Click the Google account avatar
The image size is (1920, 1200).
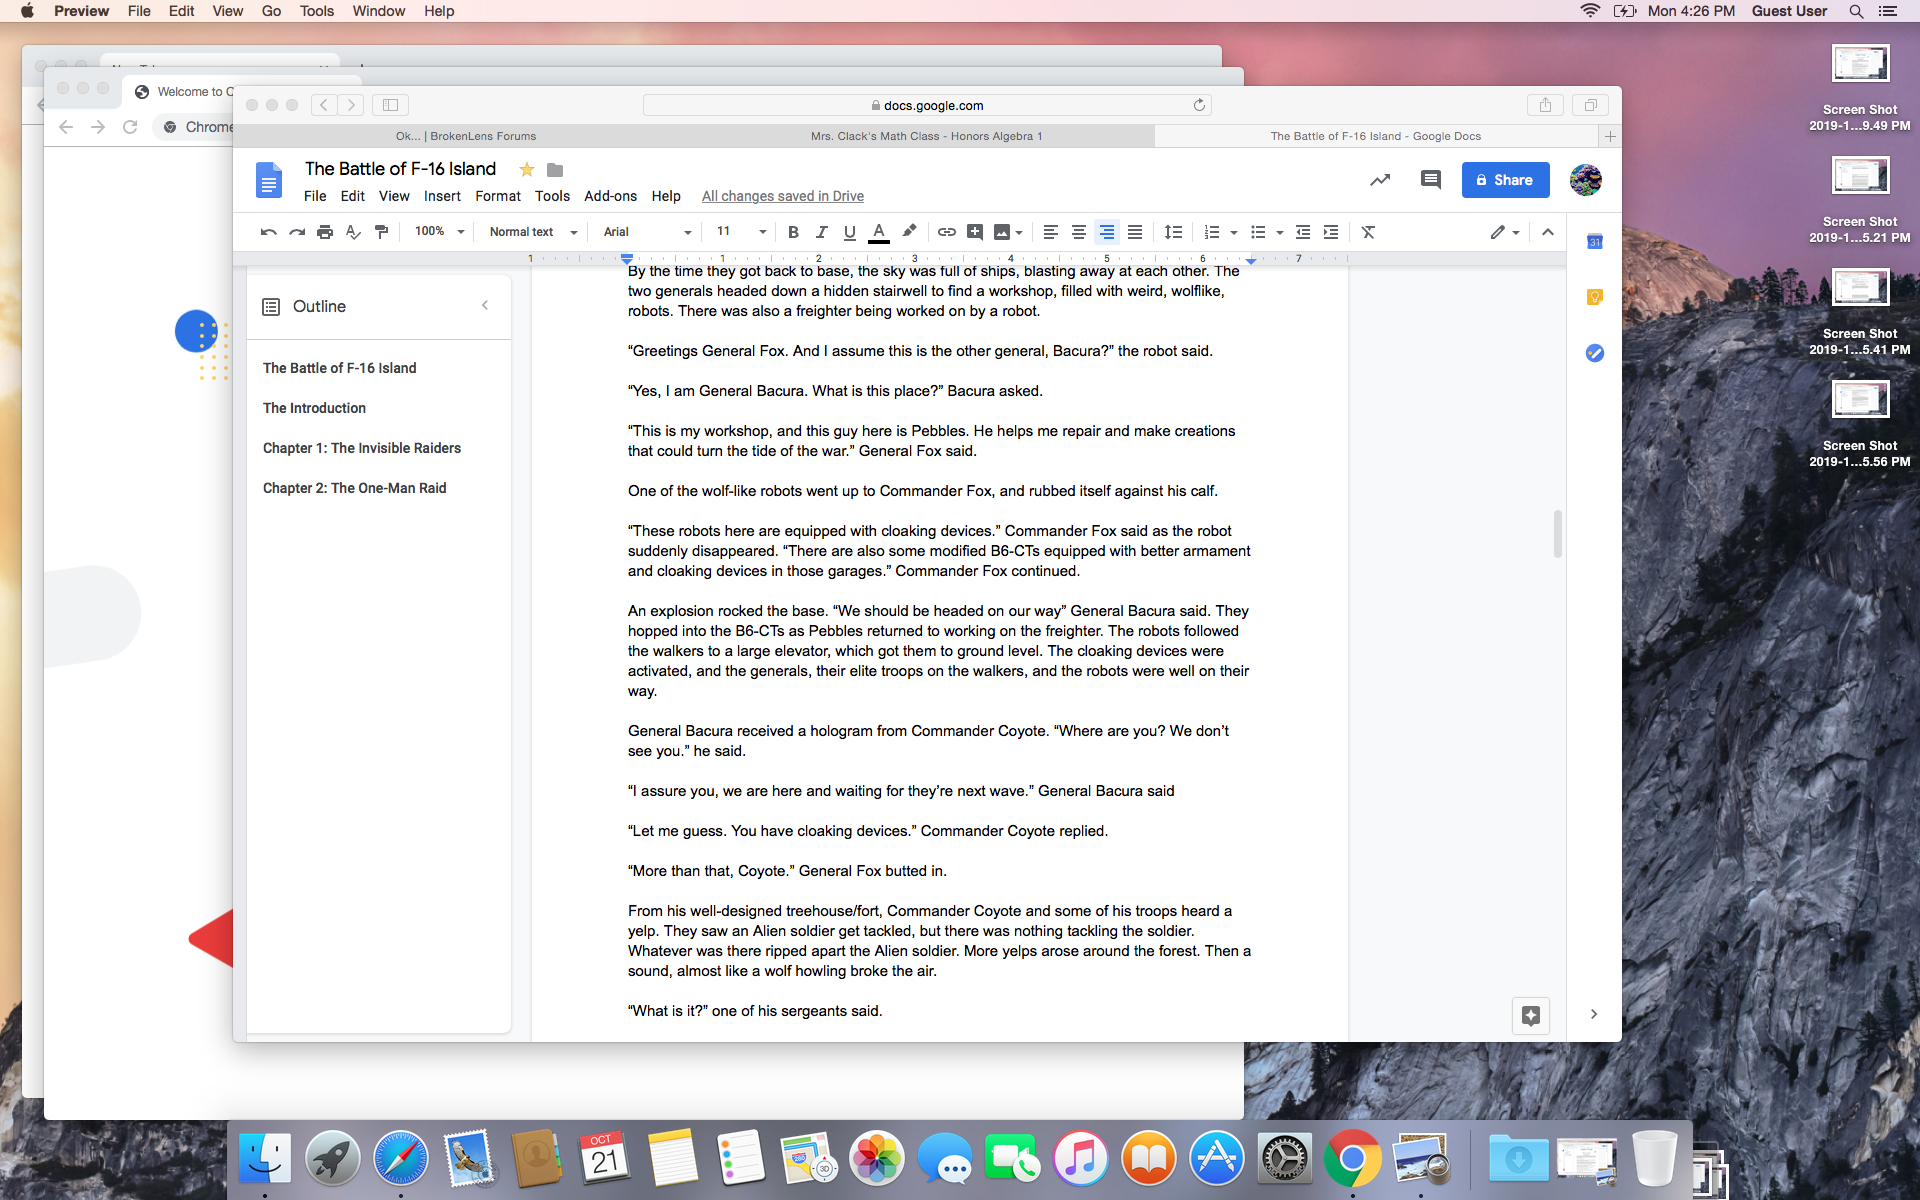click(1586, 180)
